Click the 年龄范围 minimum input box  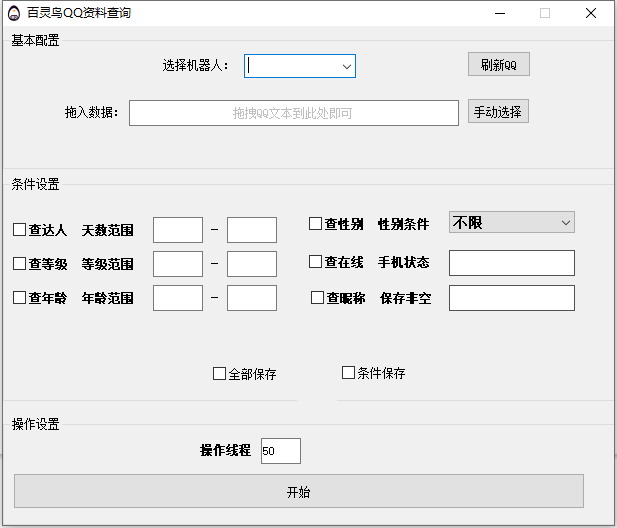[178, 298]
